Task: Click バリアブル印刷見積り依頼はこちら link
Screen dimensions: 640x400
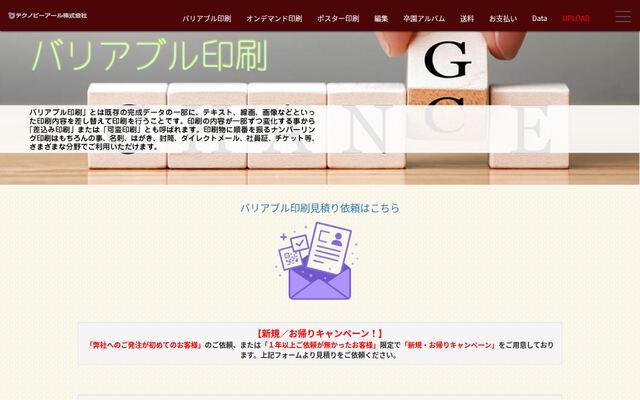Action: click(320, 208)
